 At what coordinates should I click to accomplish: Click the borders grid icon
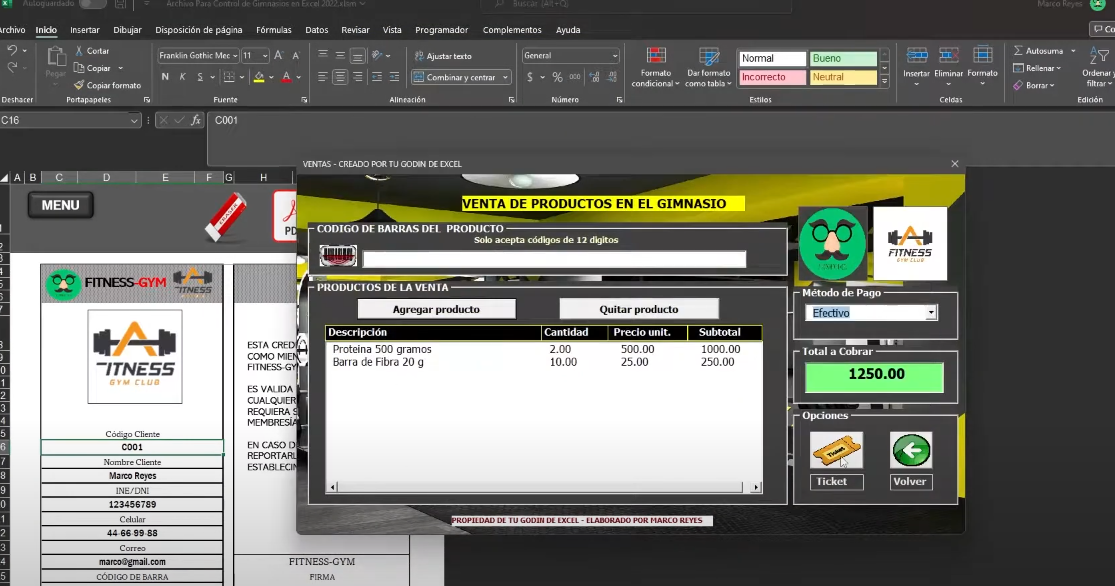click(229, 77)
